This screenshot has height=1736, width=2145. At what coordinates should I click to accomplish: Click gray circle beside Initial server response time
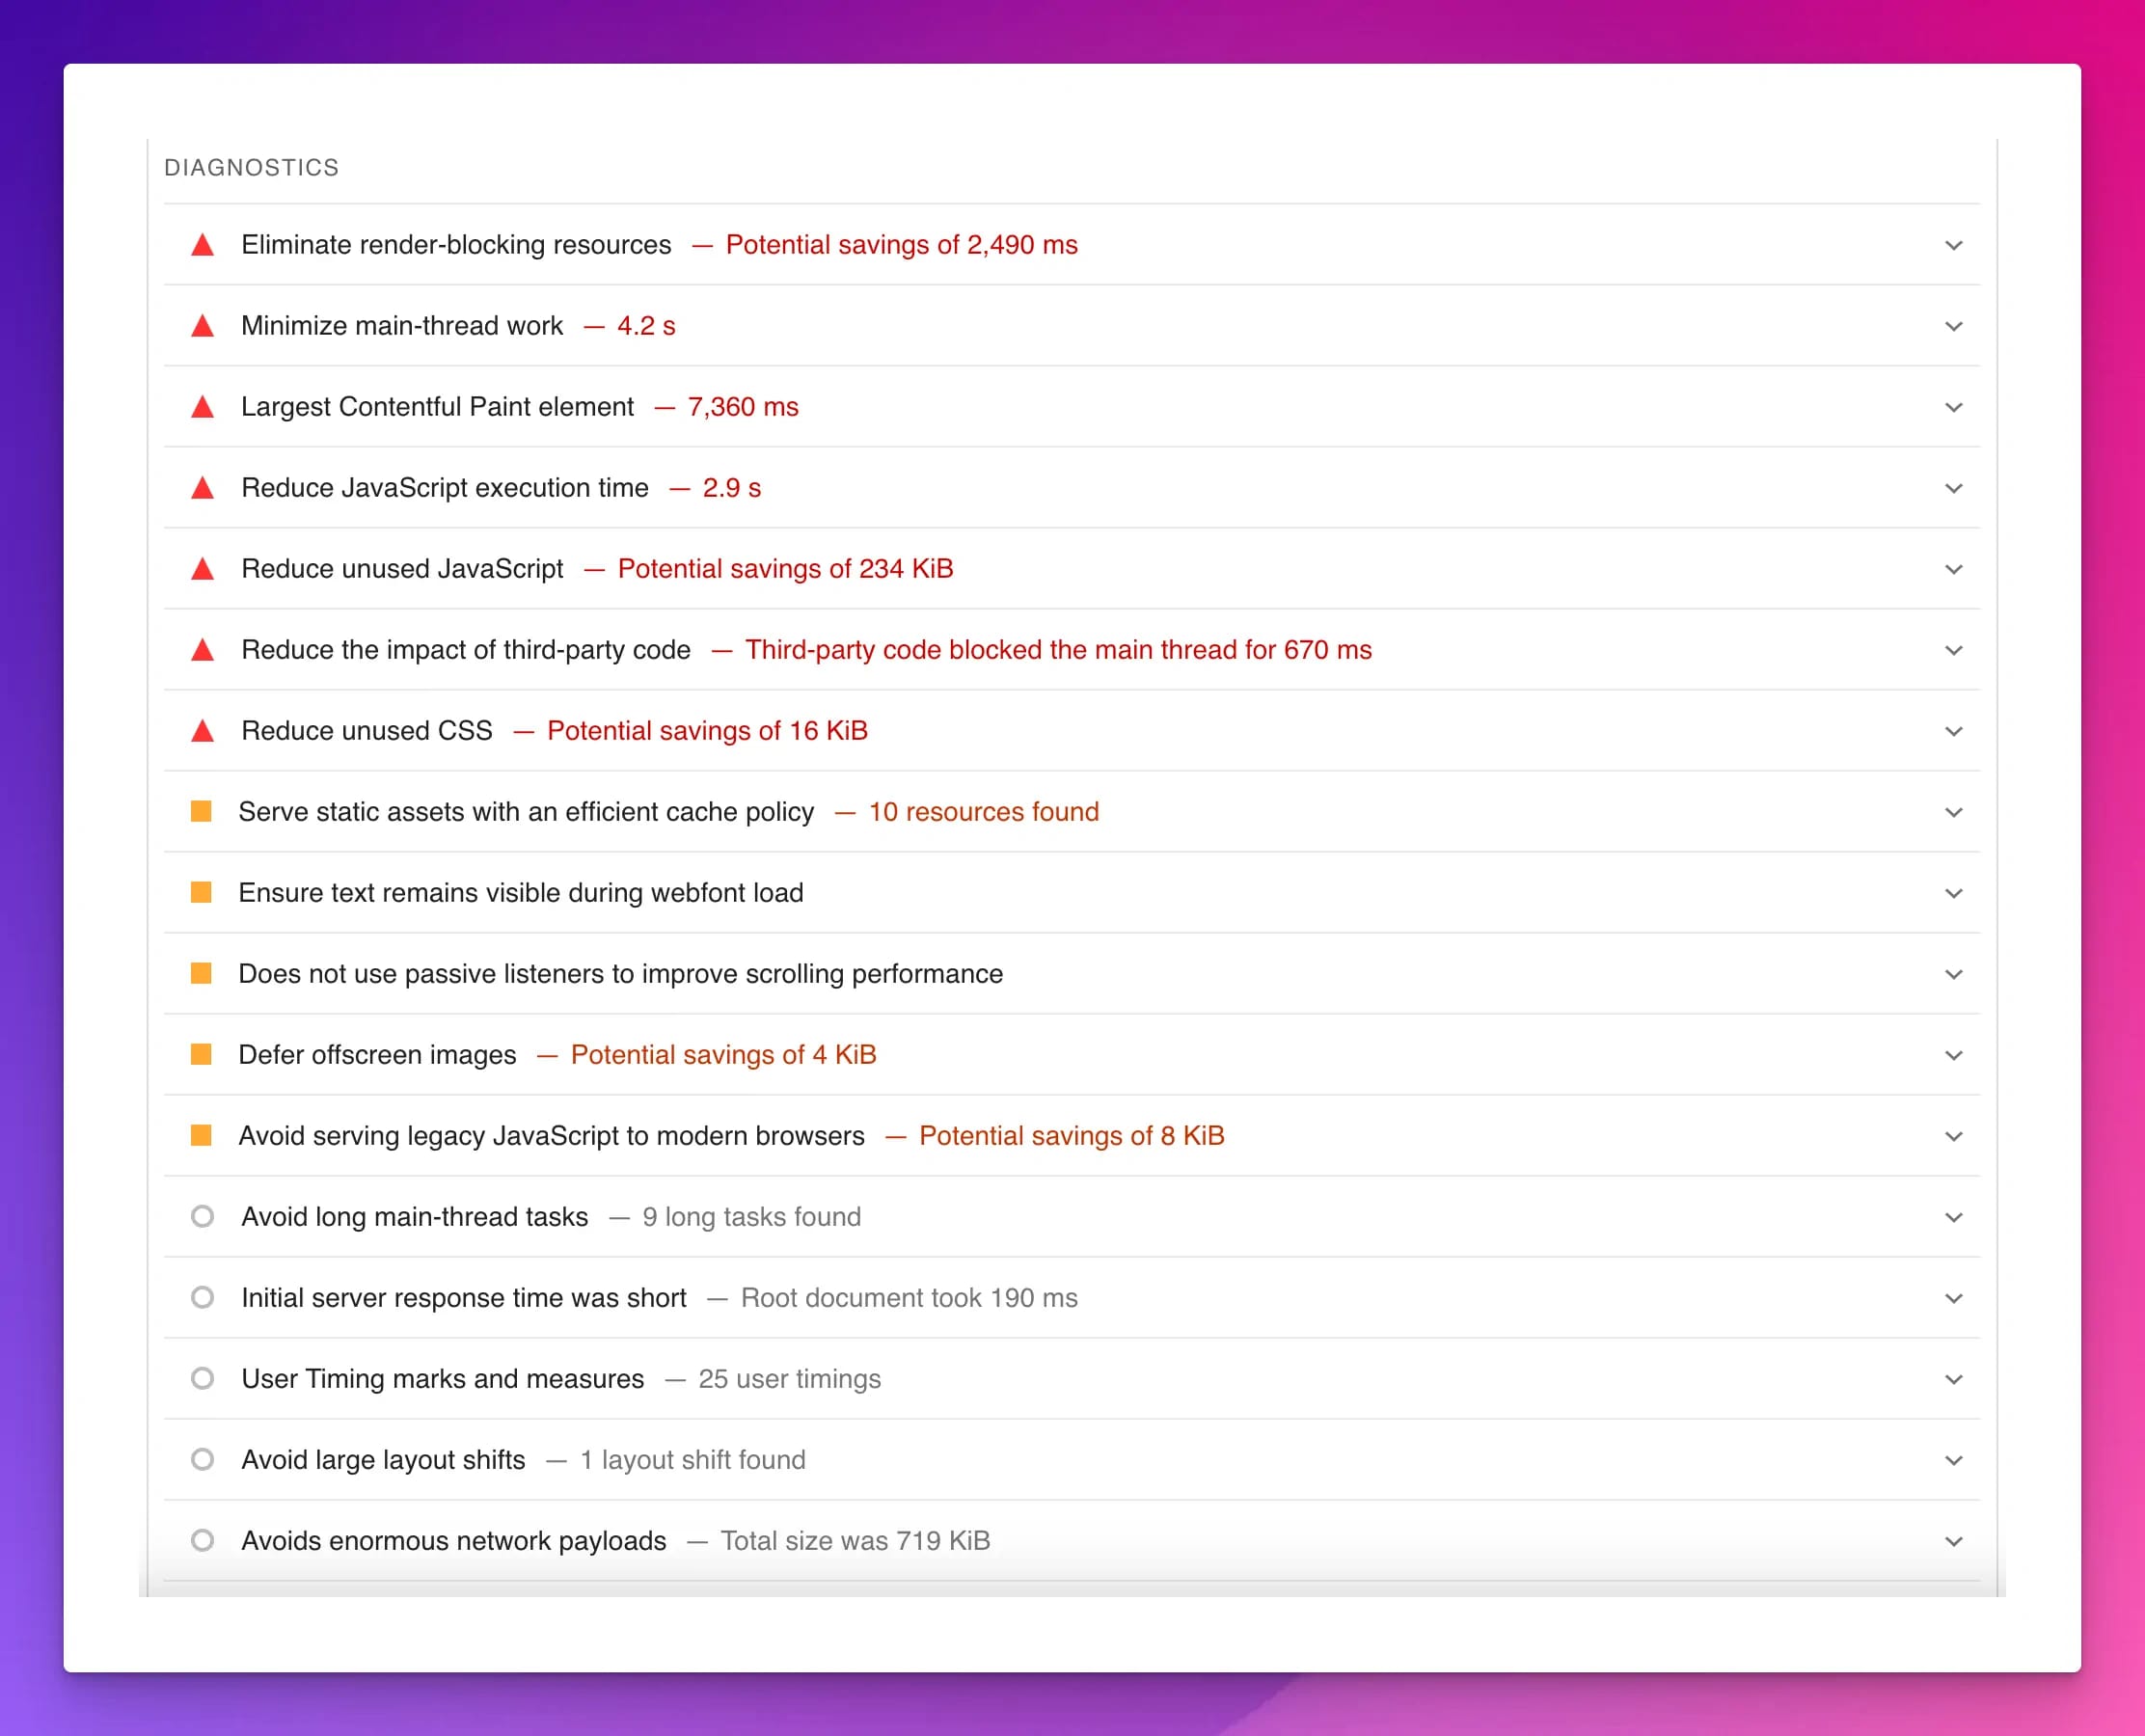click(203, 1298)
